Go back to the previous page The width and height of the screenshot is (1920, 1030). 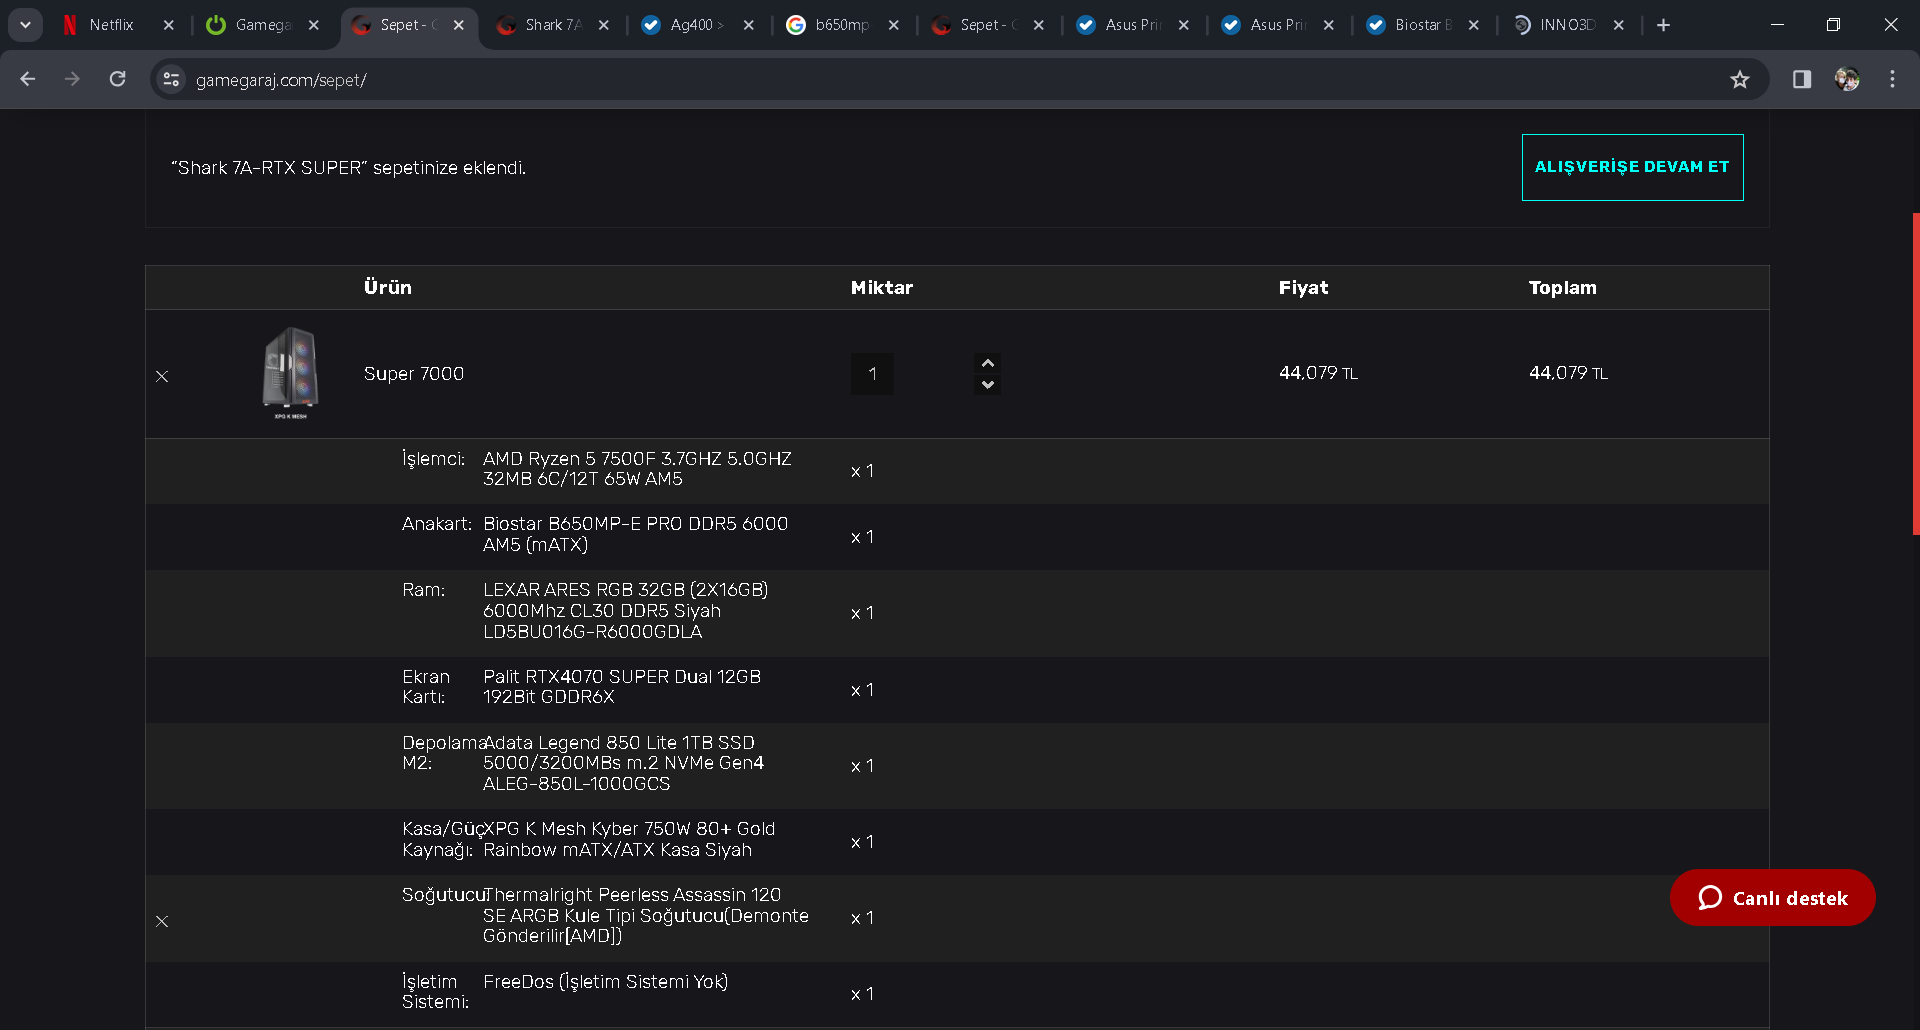(x=28, y=79)
